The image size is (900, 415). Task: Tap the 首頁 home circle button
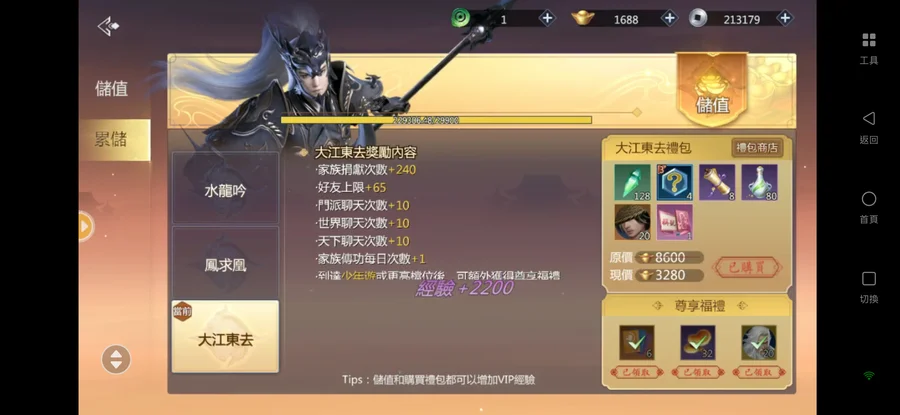click(x=868, y=199)
